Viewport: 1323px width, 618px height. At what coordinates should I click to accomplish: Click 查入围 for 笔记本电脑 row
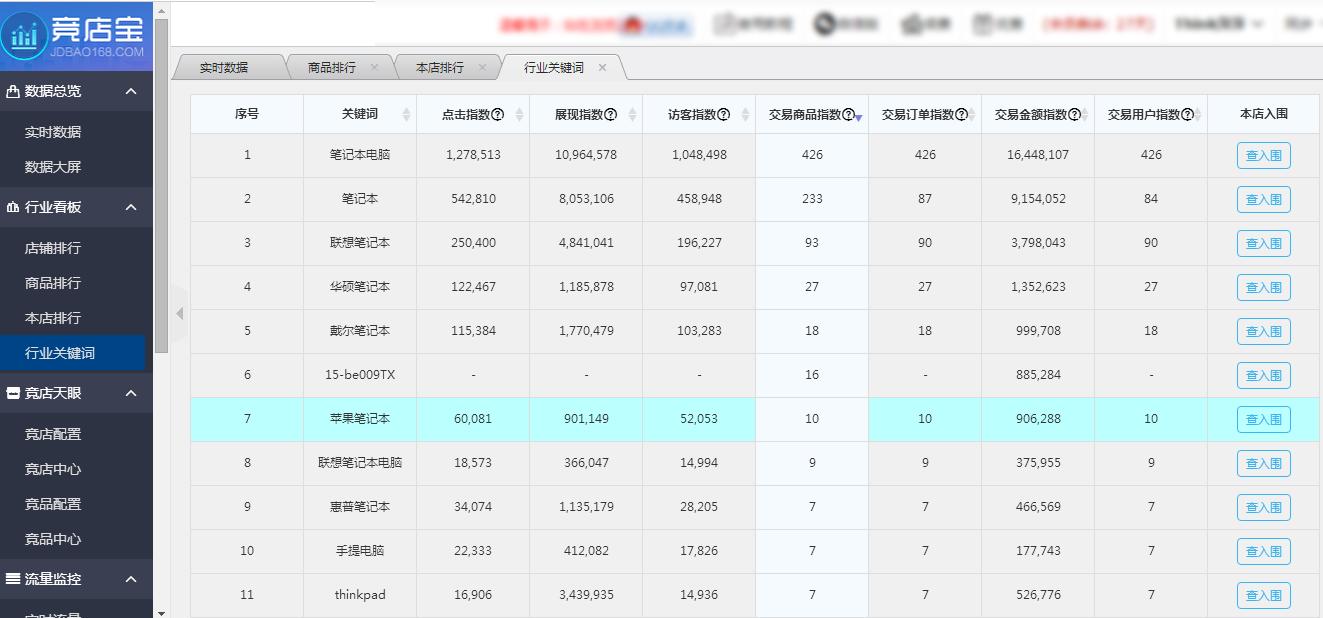(x=1263, y=156)
